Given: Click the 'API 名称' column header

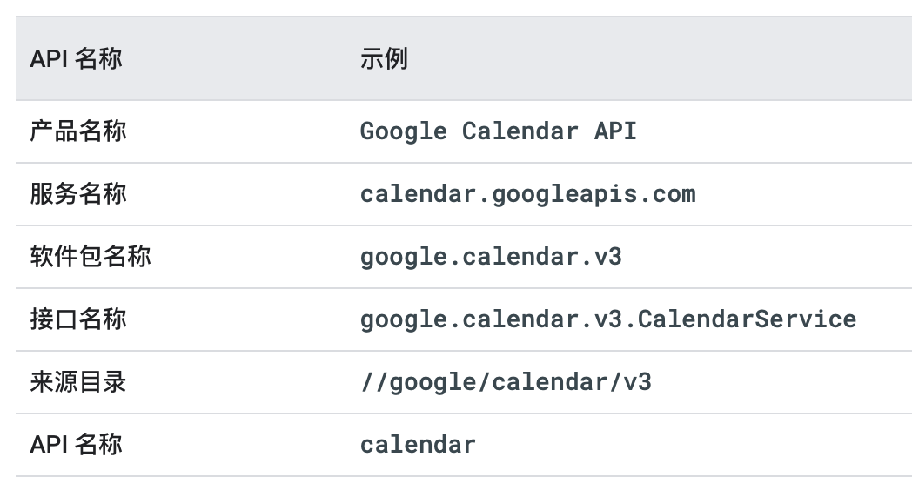Looking at the screenshot, I should click(76, 59).
